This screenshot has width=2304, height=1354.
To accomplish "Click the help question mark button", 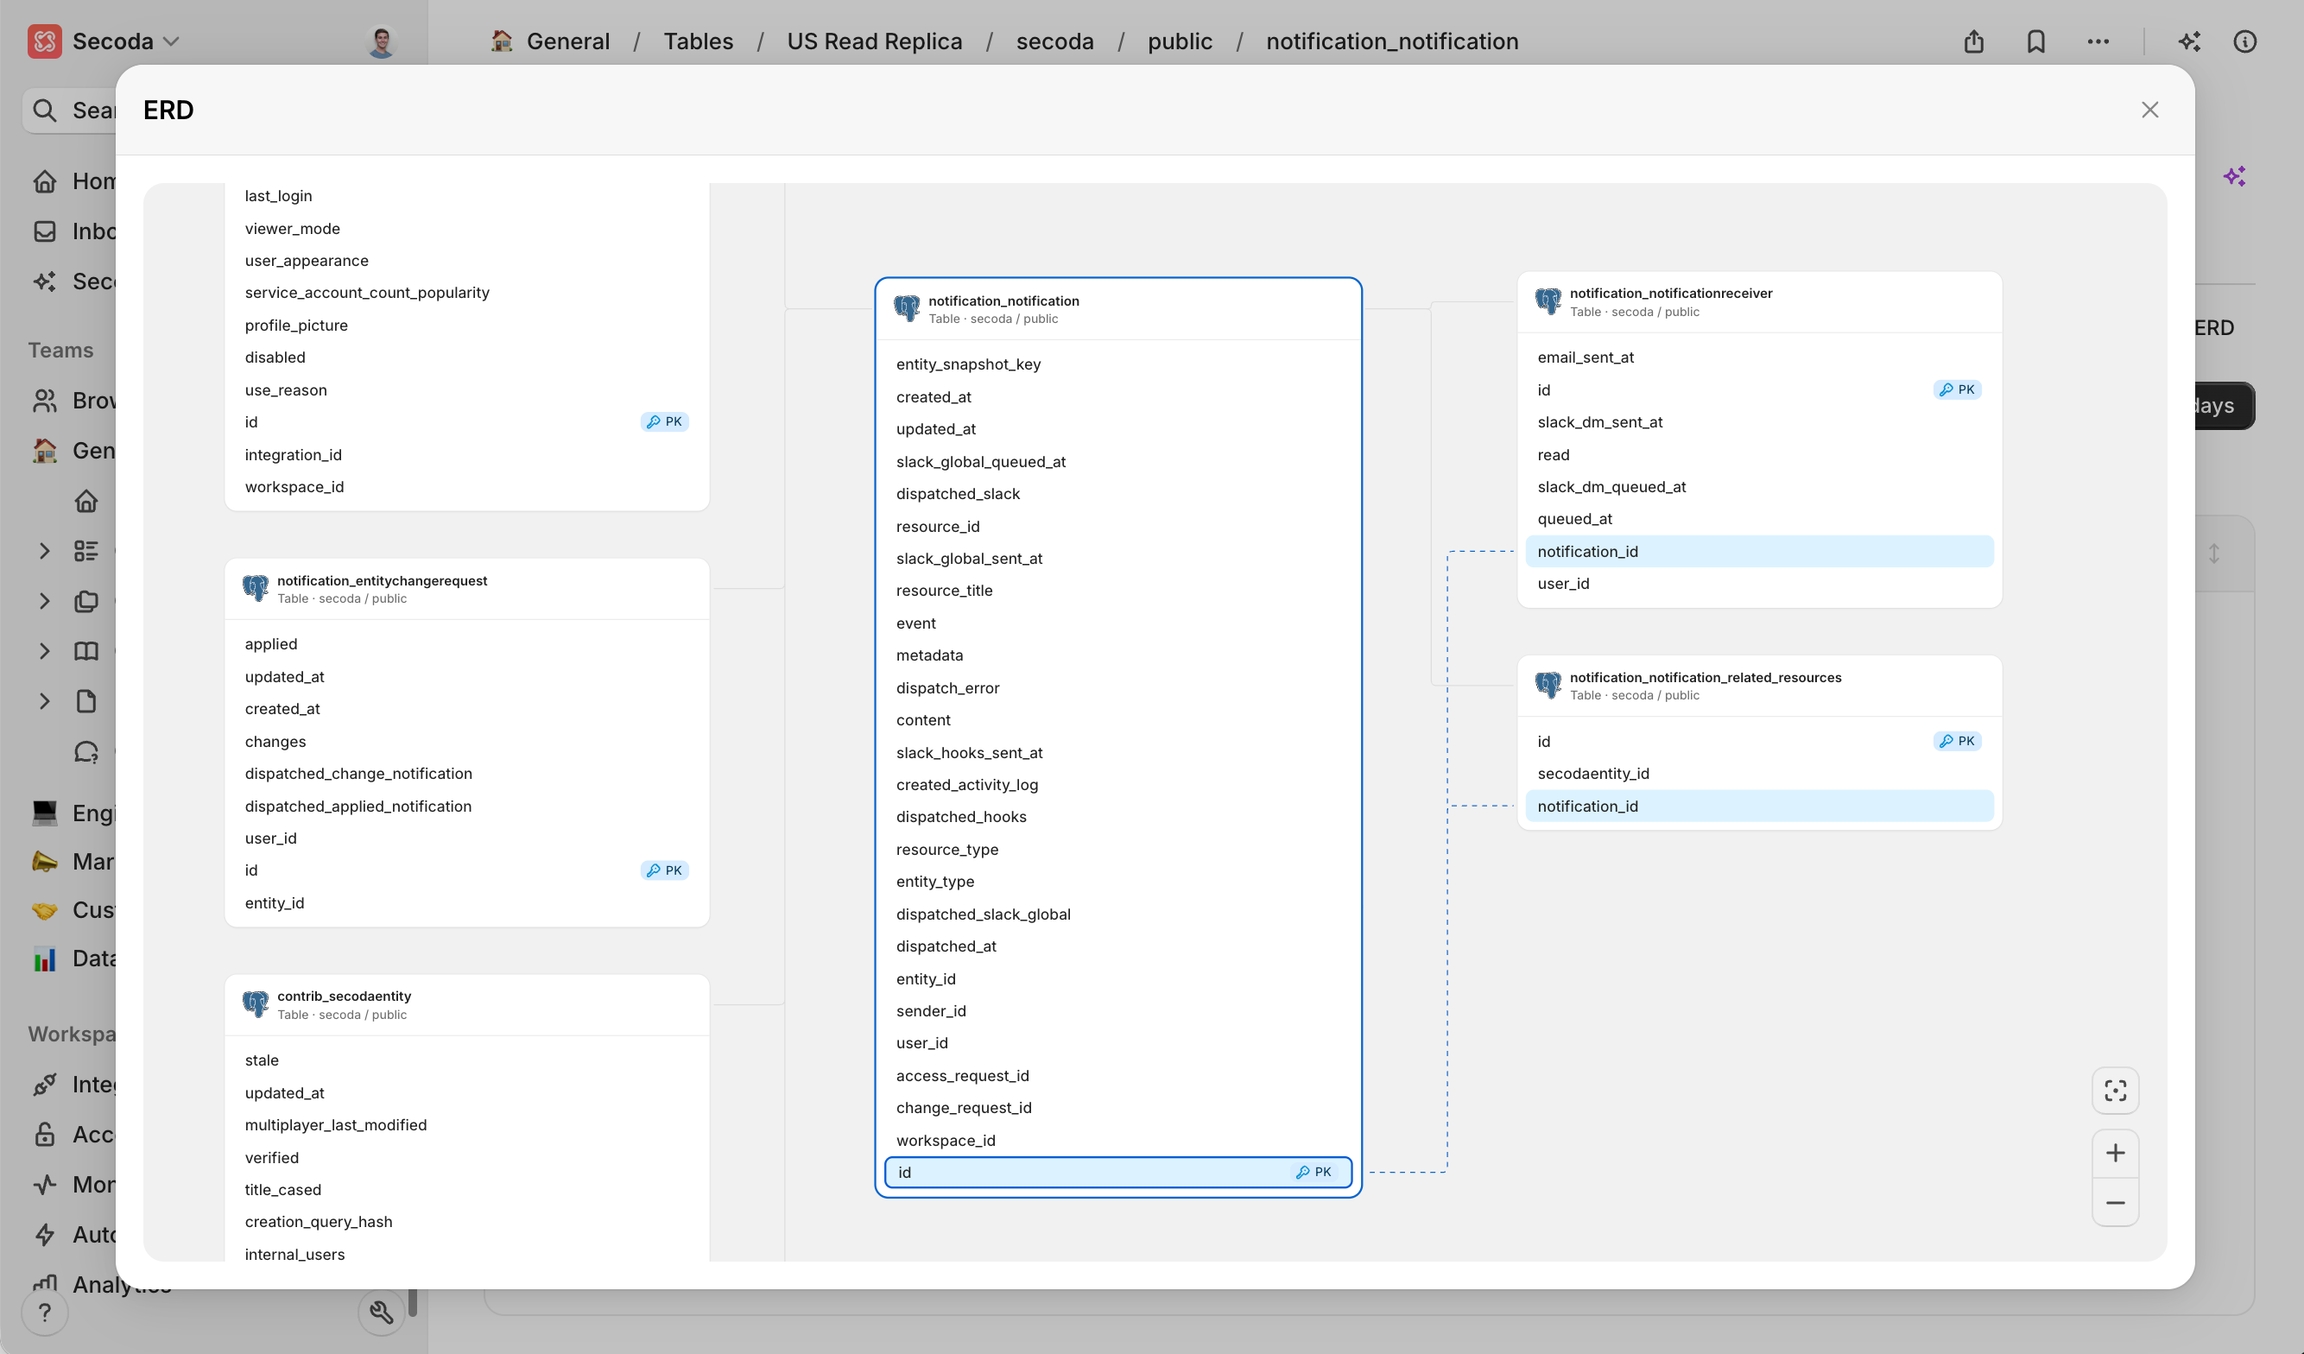I will point(44,1312).
